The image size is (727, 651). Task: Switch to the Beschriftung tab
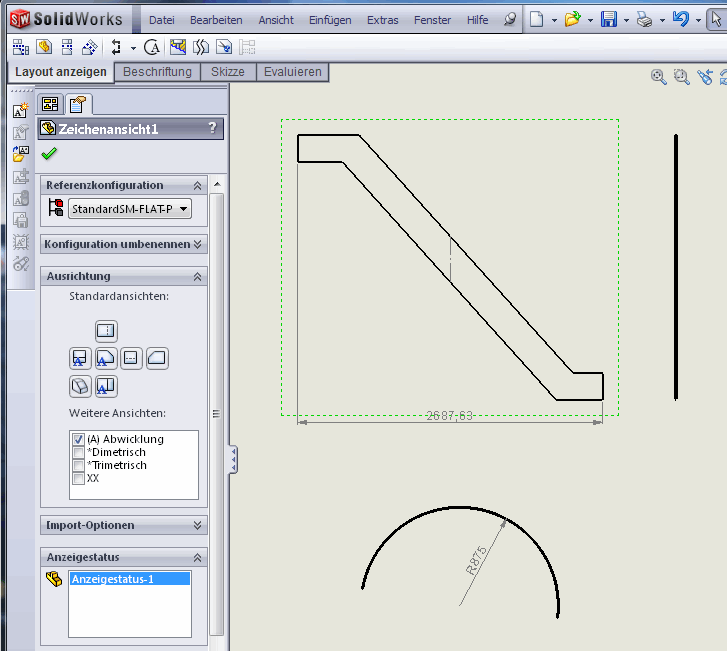pos(157,72)
